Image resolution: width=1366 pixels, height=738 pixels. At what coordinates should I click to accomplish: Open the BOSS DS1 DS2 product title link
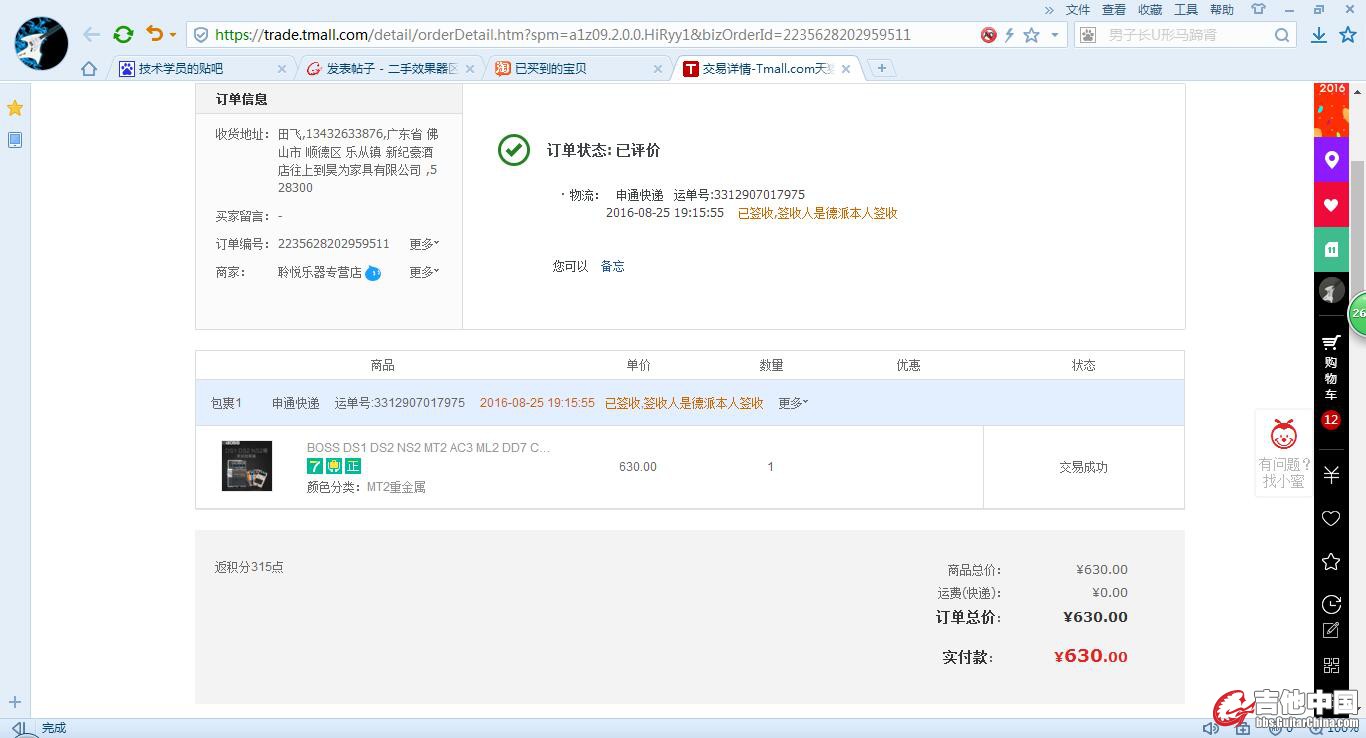(428, 447)
